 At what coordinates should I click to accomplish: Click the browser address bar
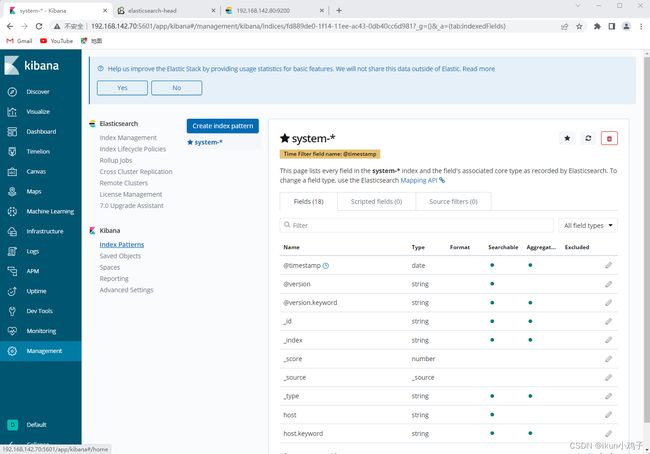(298, 27)
